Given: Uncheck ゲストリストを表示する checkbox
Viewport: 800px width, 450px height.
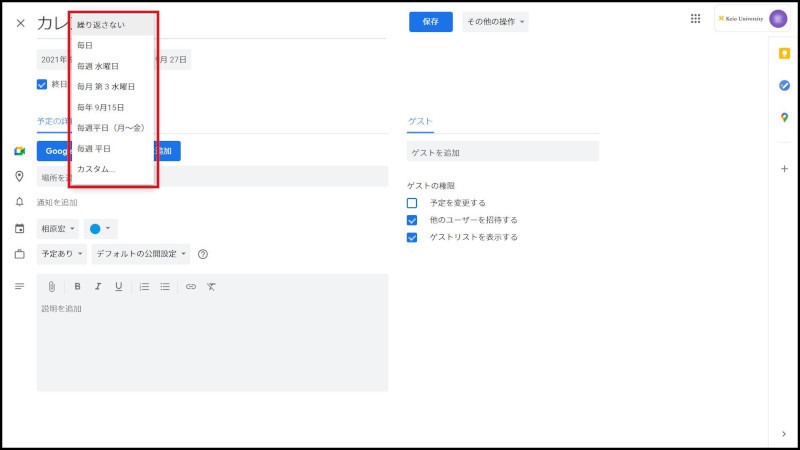Looking at the screenshot, I should point(412,237).
